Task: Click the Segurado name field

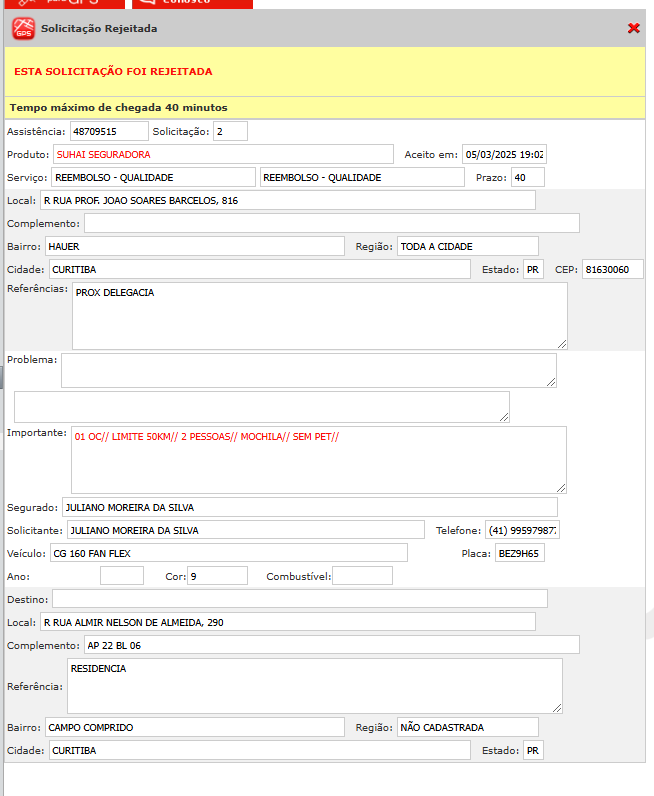Action: pyautogui.click(x=309, y=507)
